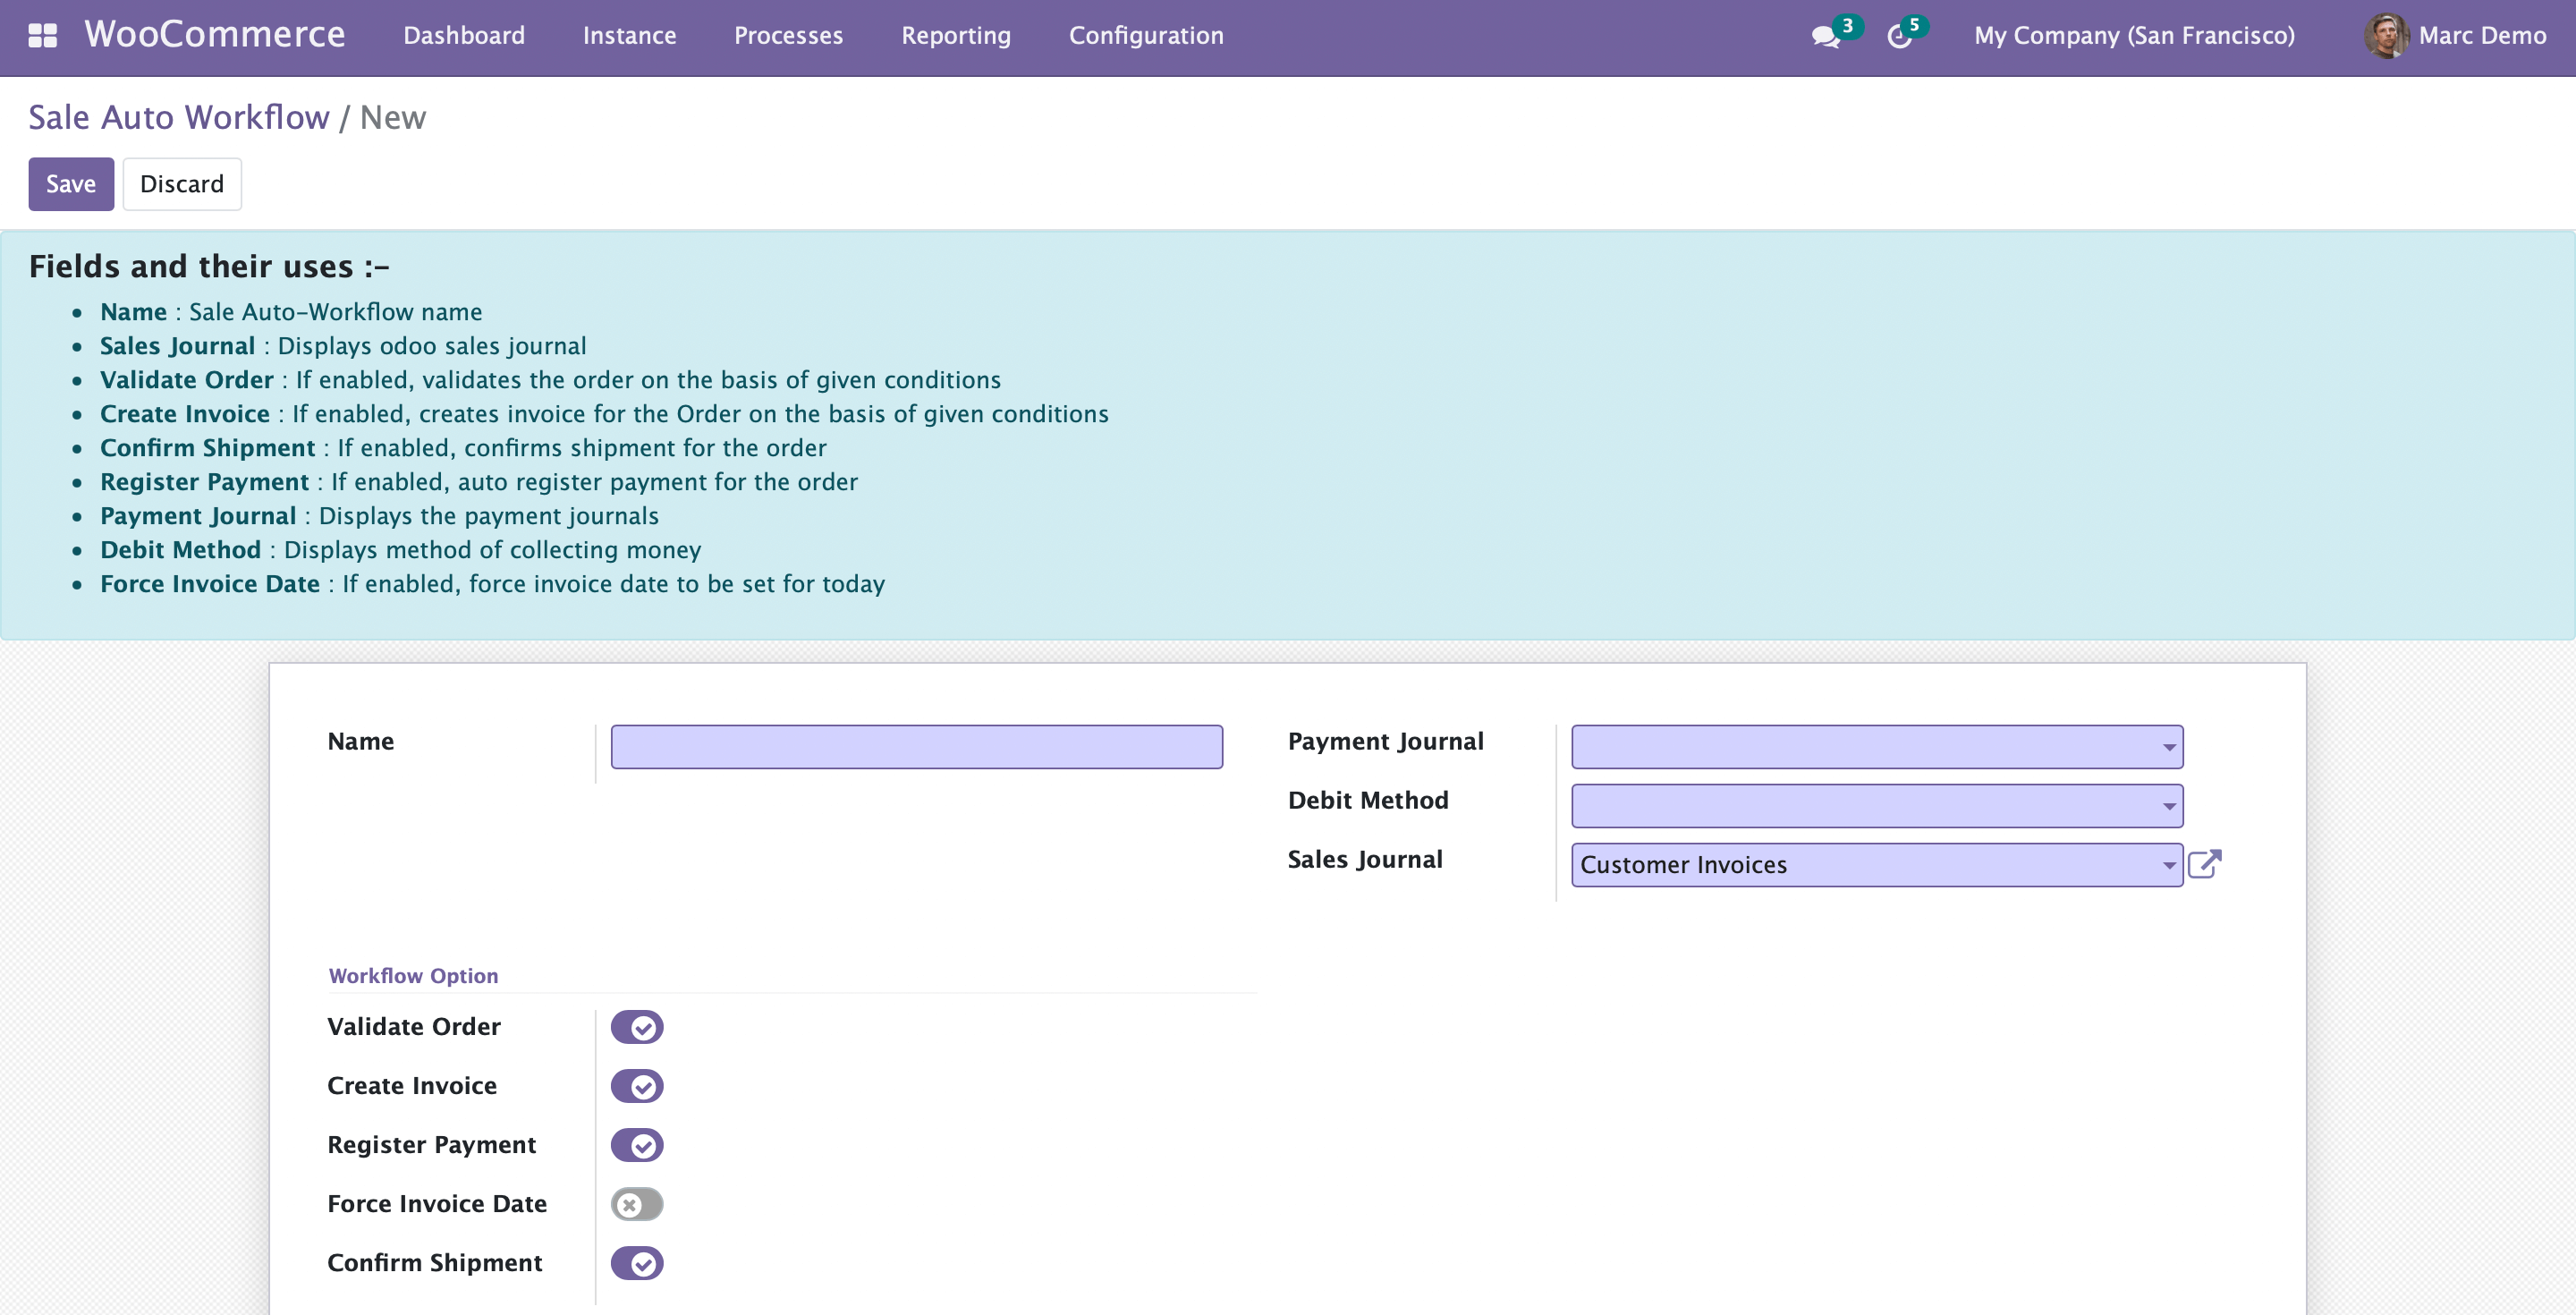2576x1315 pixels.
Task: Turn off Register Payment toggle
Action: (637, 1145)
